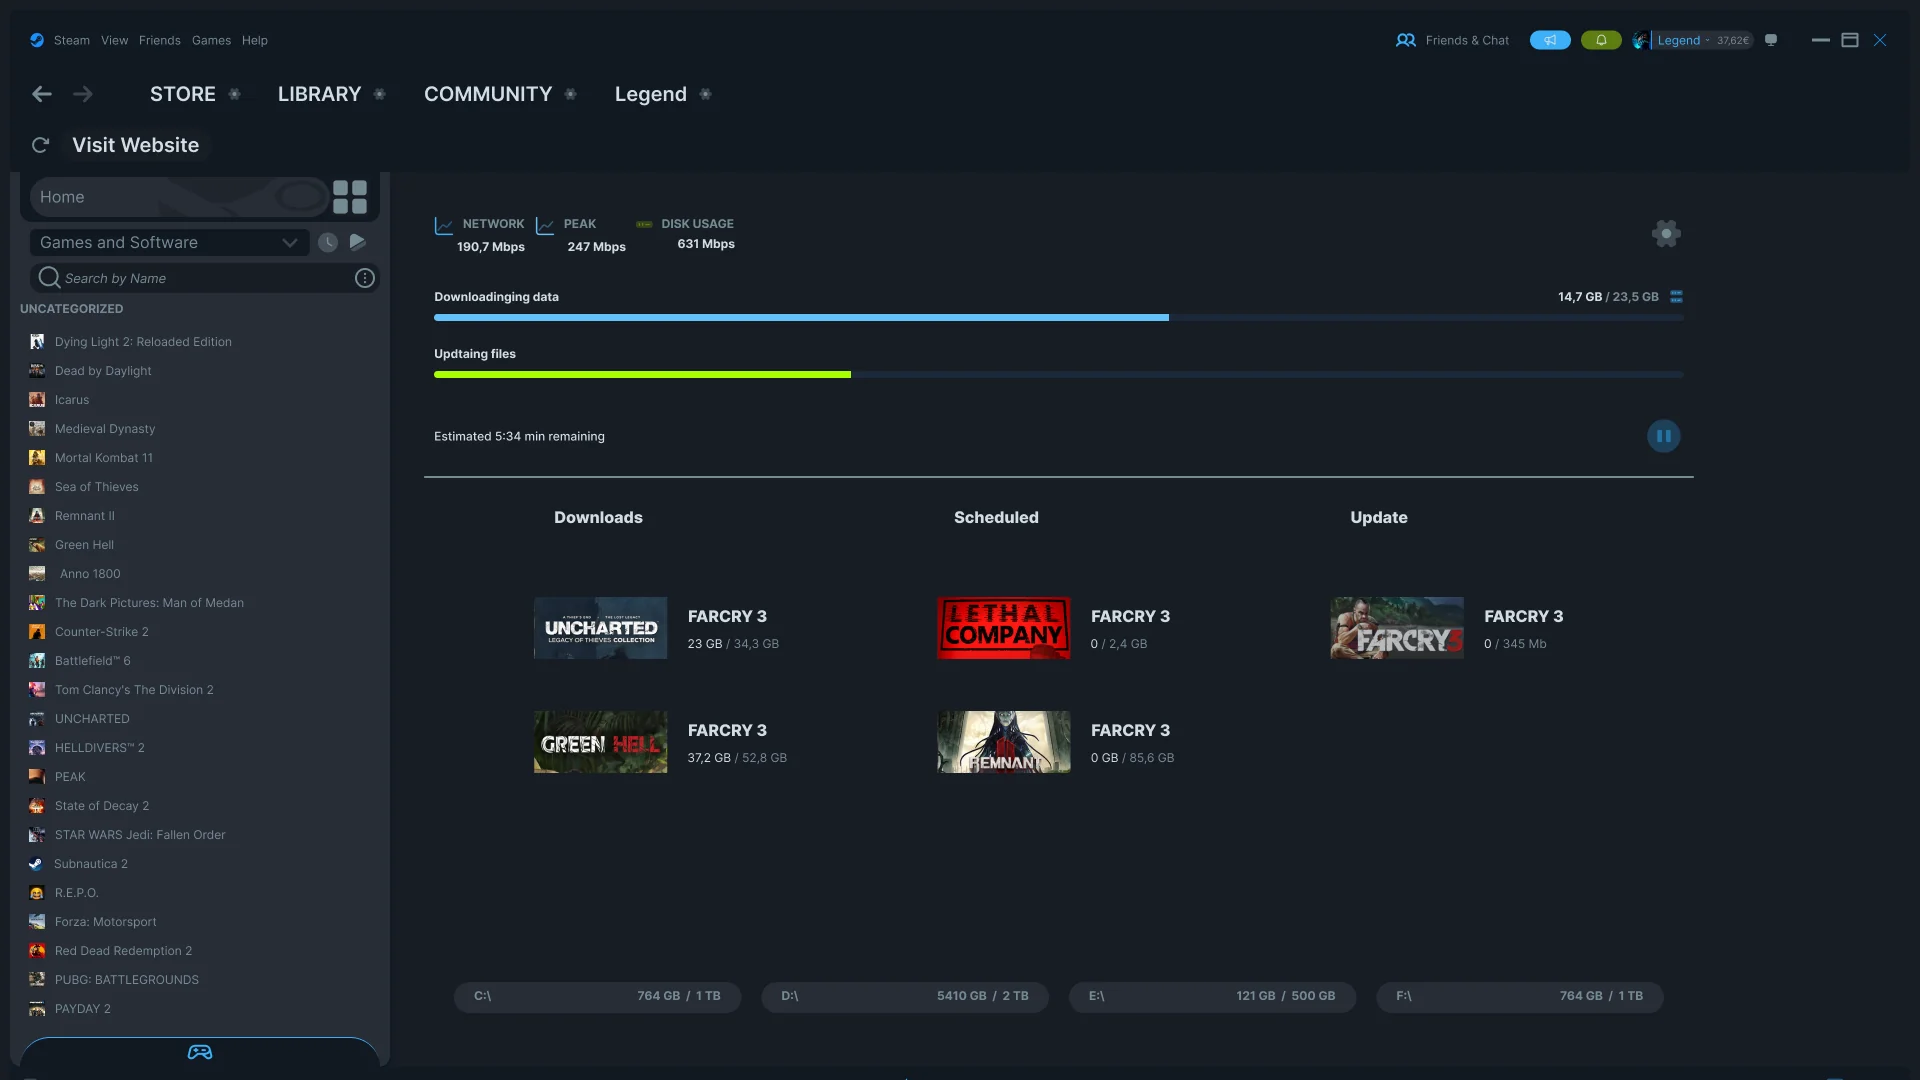Open the Legend profile navigation dropdown

(x=705, y=94)
